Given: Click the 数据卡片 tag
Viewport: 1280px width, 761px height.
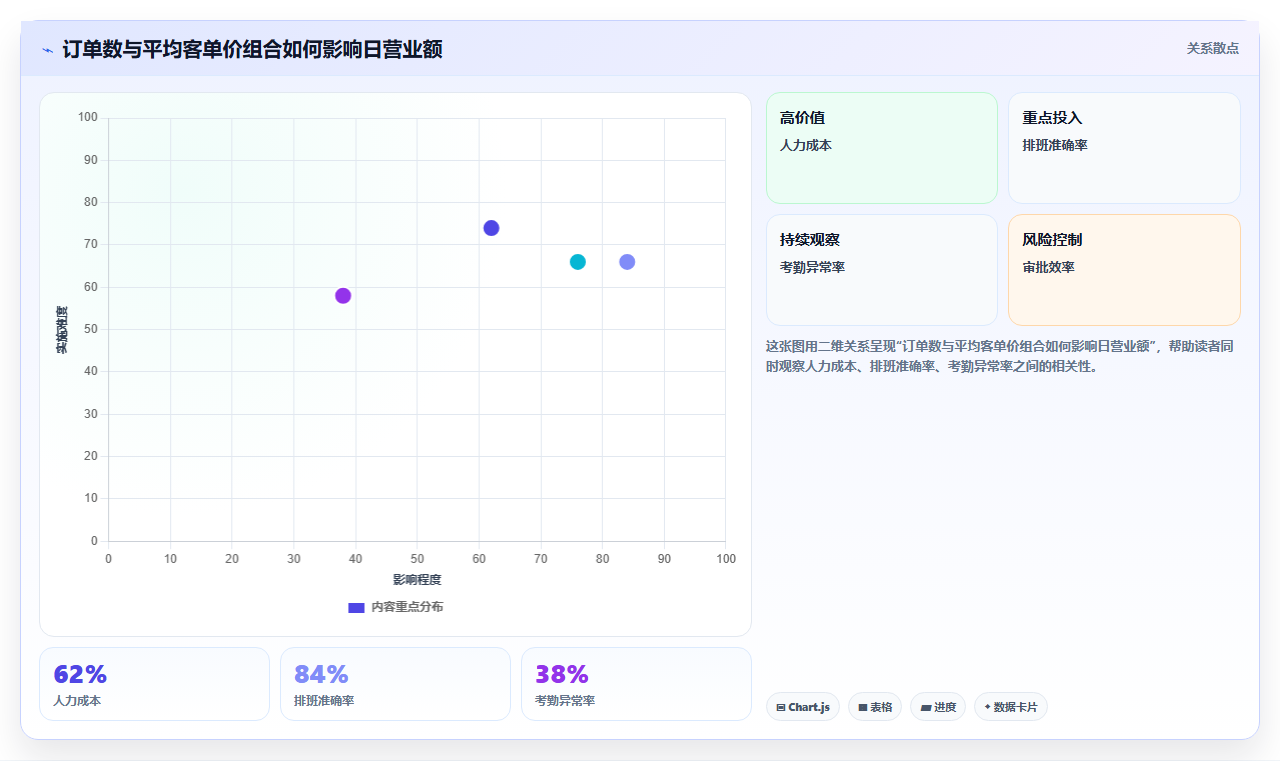Looking at the screenshot, I should point(1011,707).
